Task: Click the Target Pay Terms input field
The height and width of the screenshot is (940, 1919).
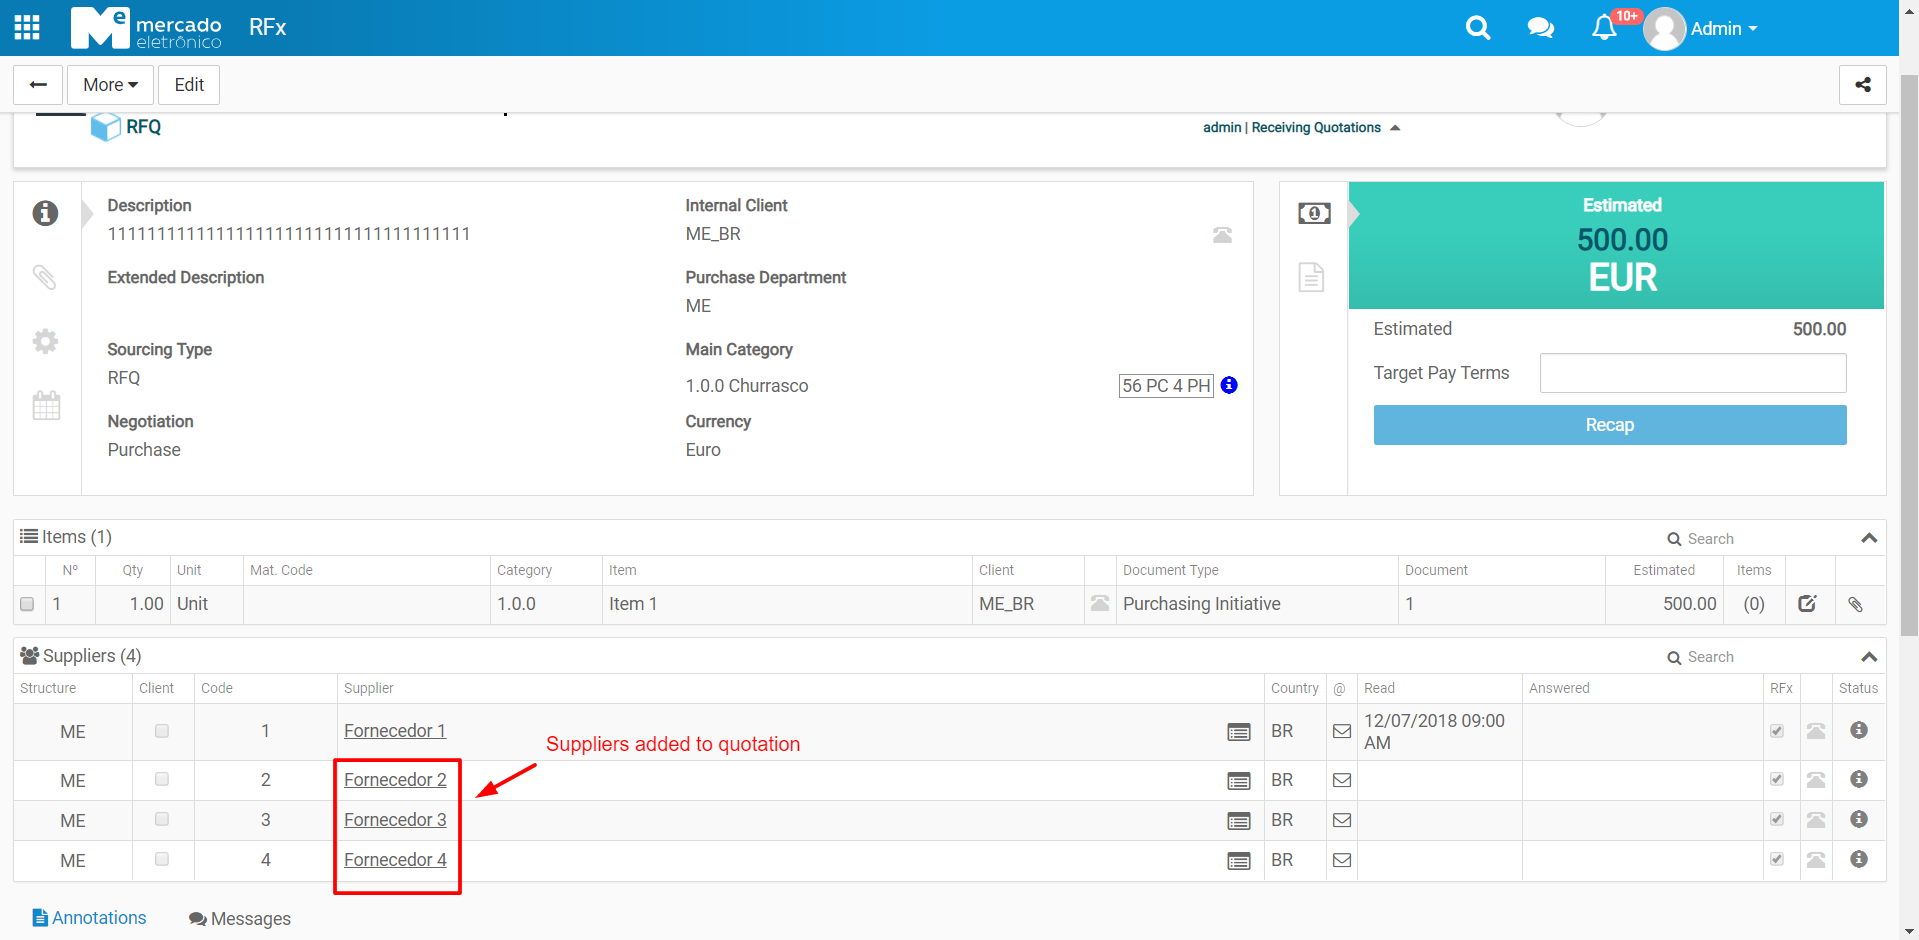Action: pos(1692,373)
